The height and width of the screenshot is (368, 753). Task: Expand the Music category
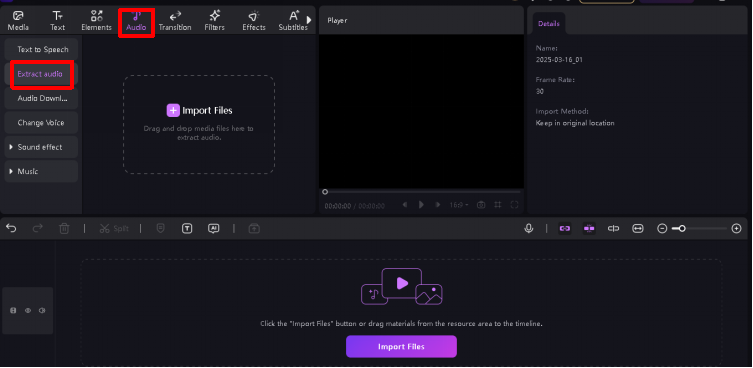pyautogui.click(x=41, y=172)
